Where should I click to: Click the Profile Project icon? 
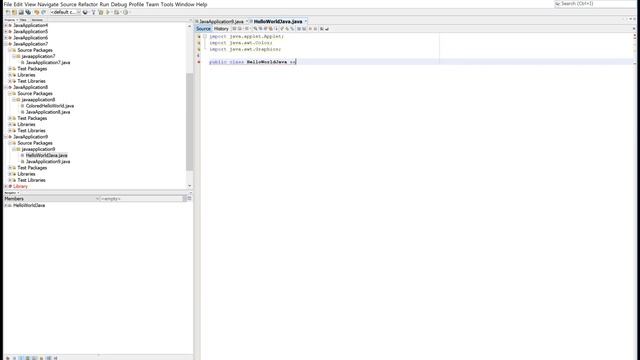(125, 12)
